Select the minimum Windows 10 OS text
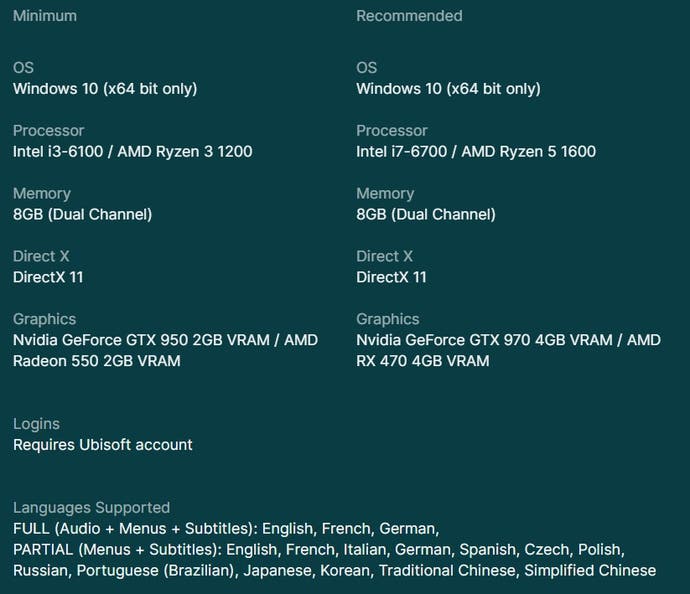 [105, 88]
